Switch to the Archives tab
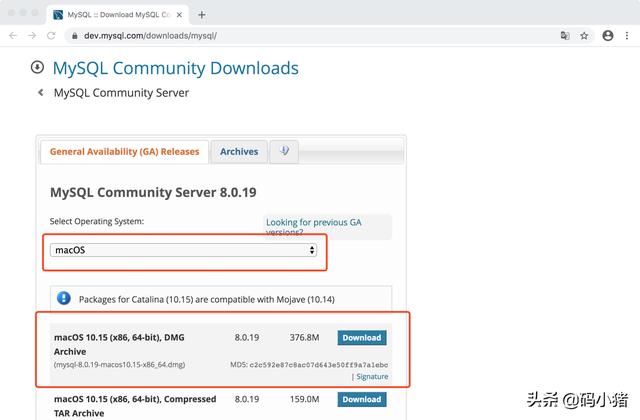The height and width of the screenshot is (420, 640). coord(239,152)
